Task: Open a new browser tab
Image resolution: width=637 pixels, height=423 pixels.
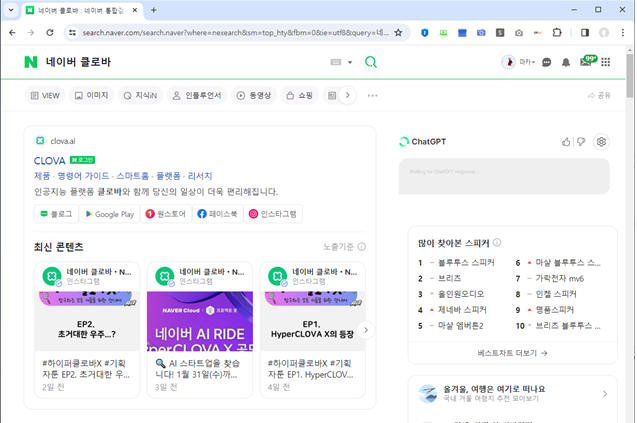Action: pos(154,10)
